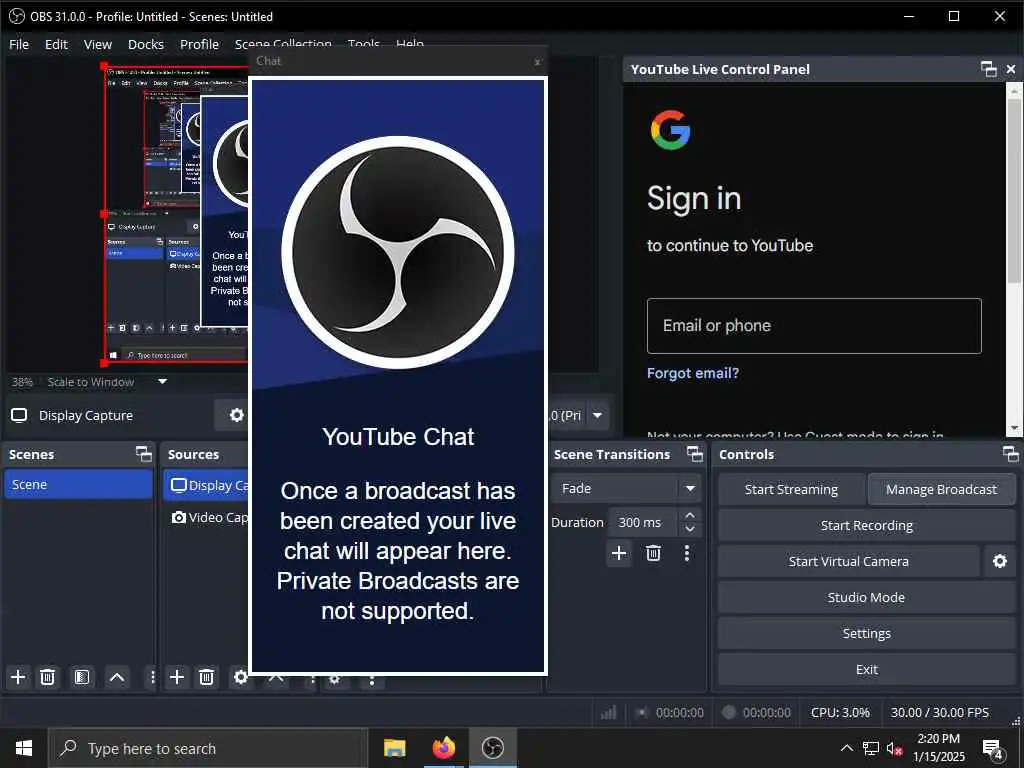Image resolution: width=1024 pixels, height=768 pixels.
Task: Open the Fade transition dropdown
Action: (690, 488)
